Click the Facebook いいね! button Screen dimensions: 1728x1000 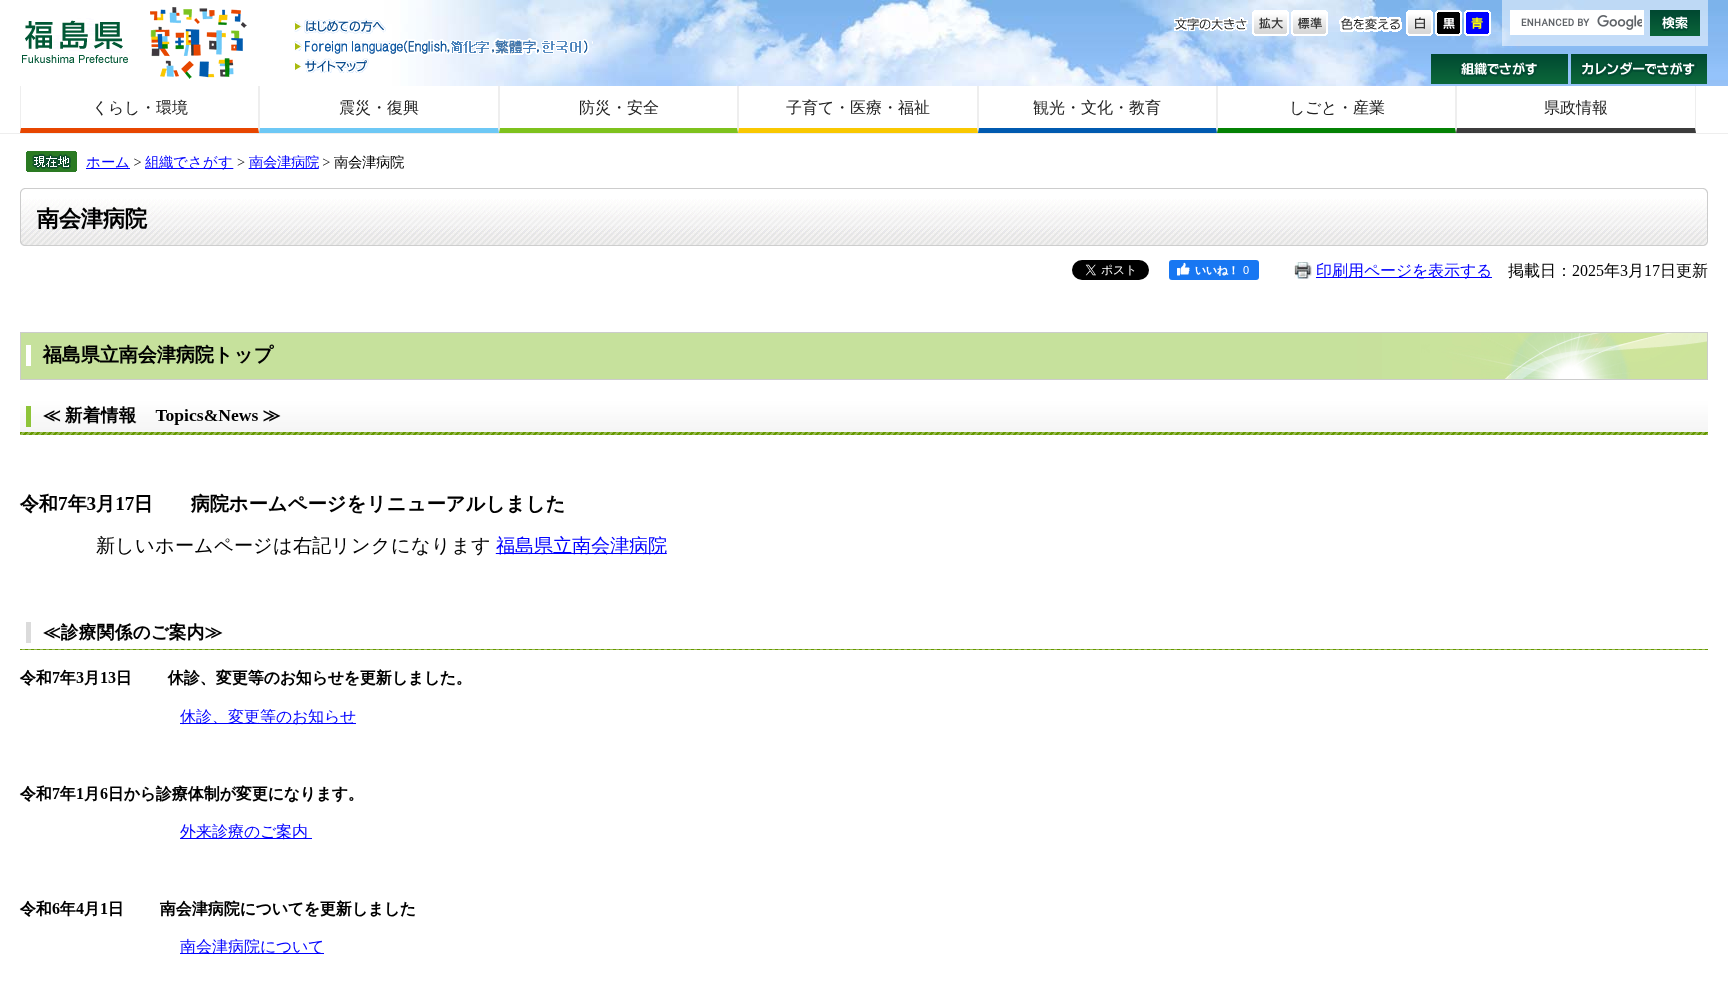[x=1213, y=270]
